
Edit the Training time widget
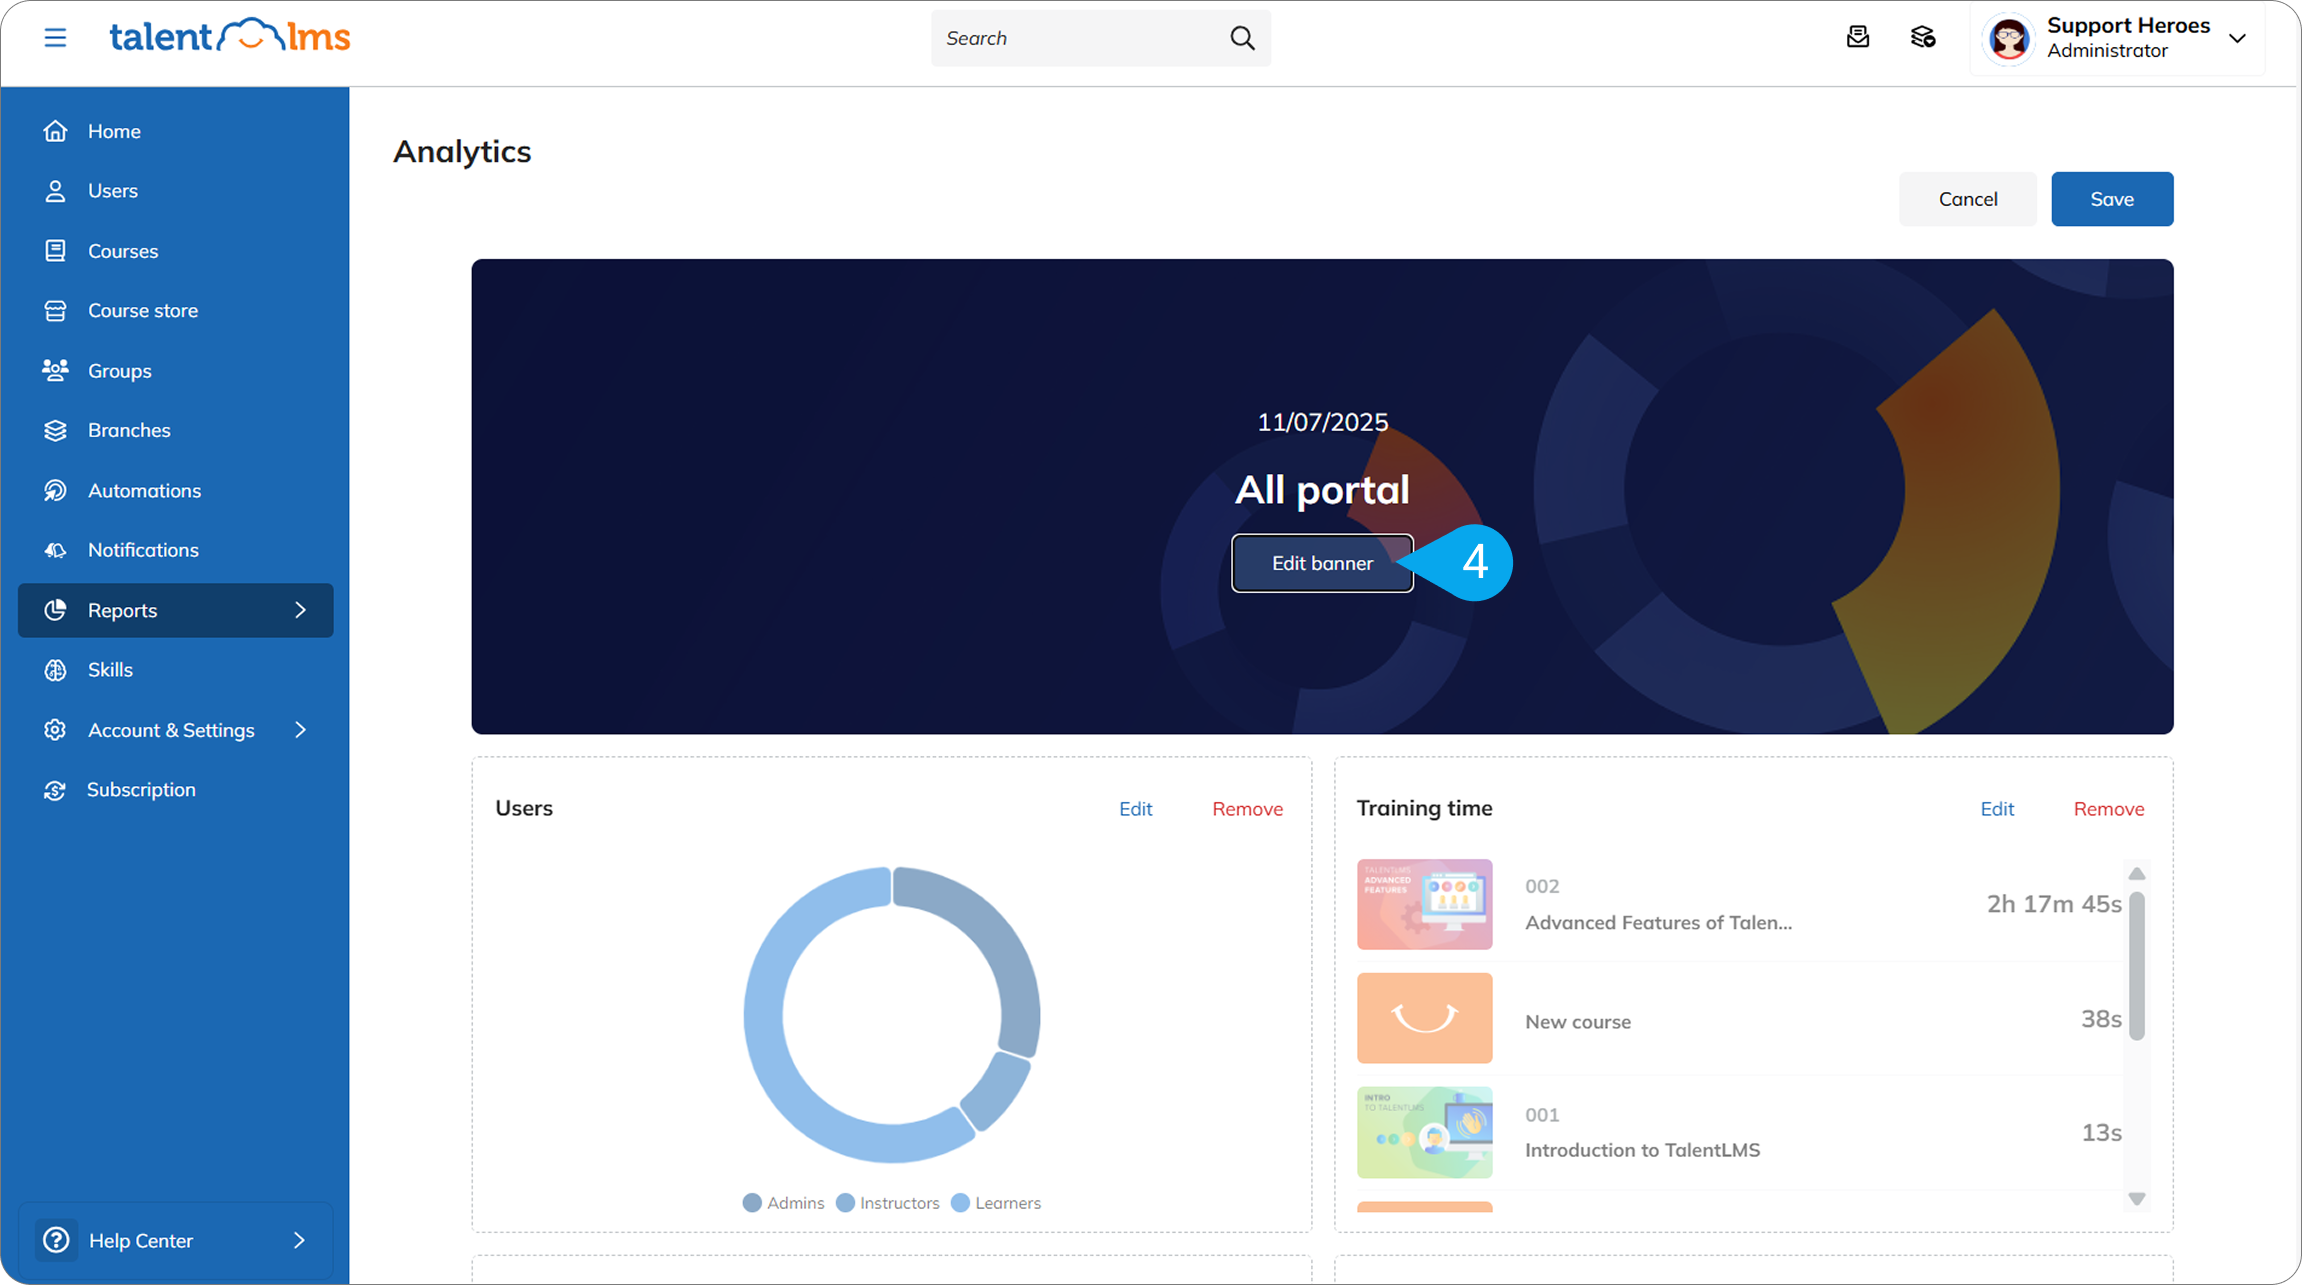[x=1997, y=809]
